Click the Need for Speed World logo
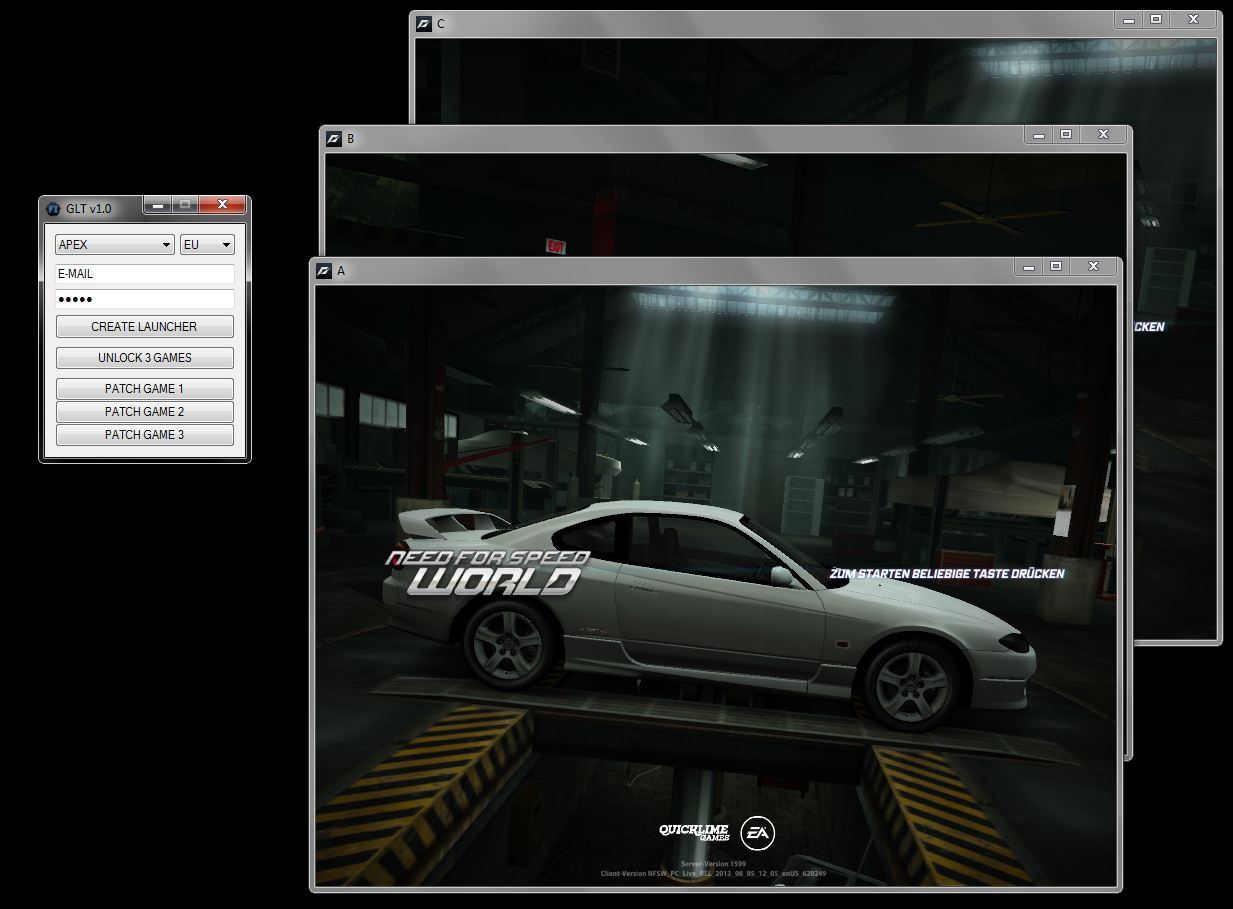Image resolution: width=1233 pixels, height=909 pixels. [488, 572]
